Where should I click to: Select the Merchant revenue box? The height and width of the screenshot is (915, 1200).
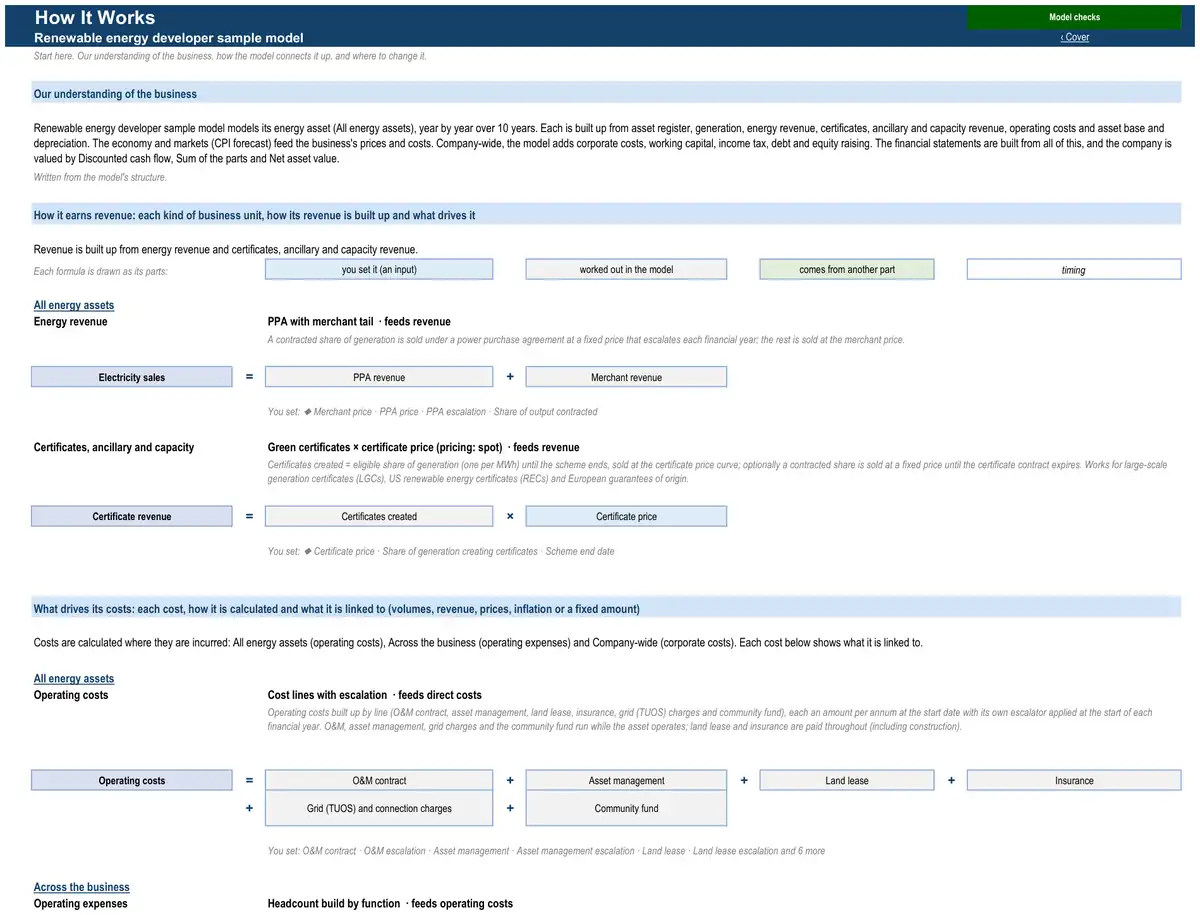[626, 377]
